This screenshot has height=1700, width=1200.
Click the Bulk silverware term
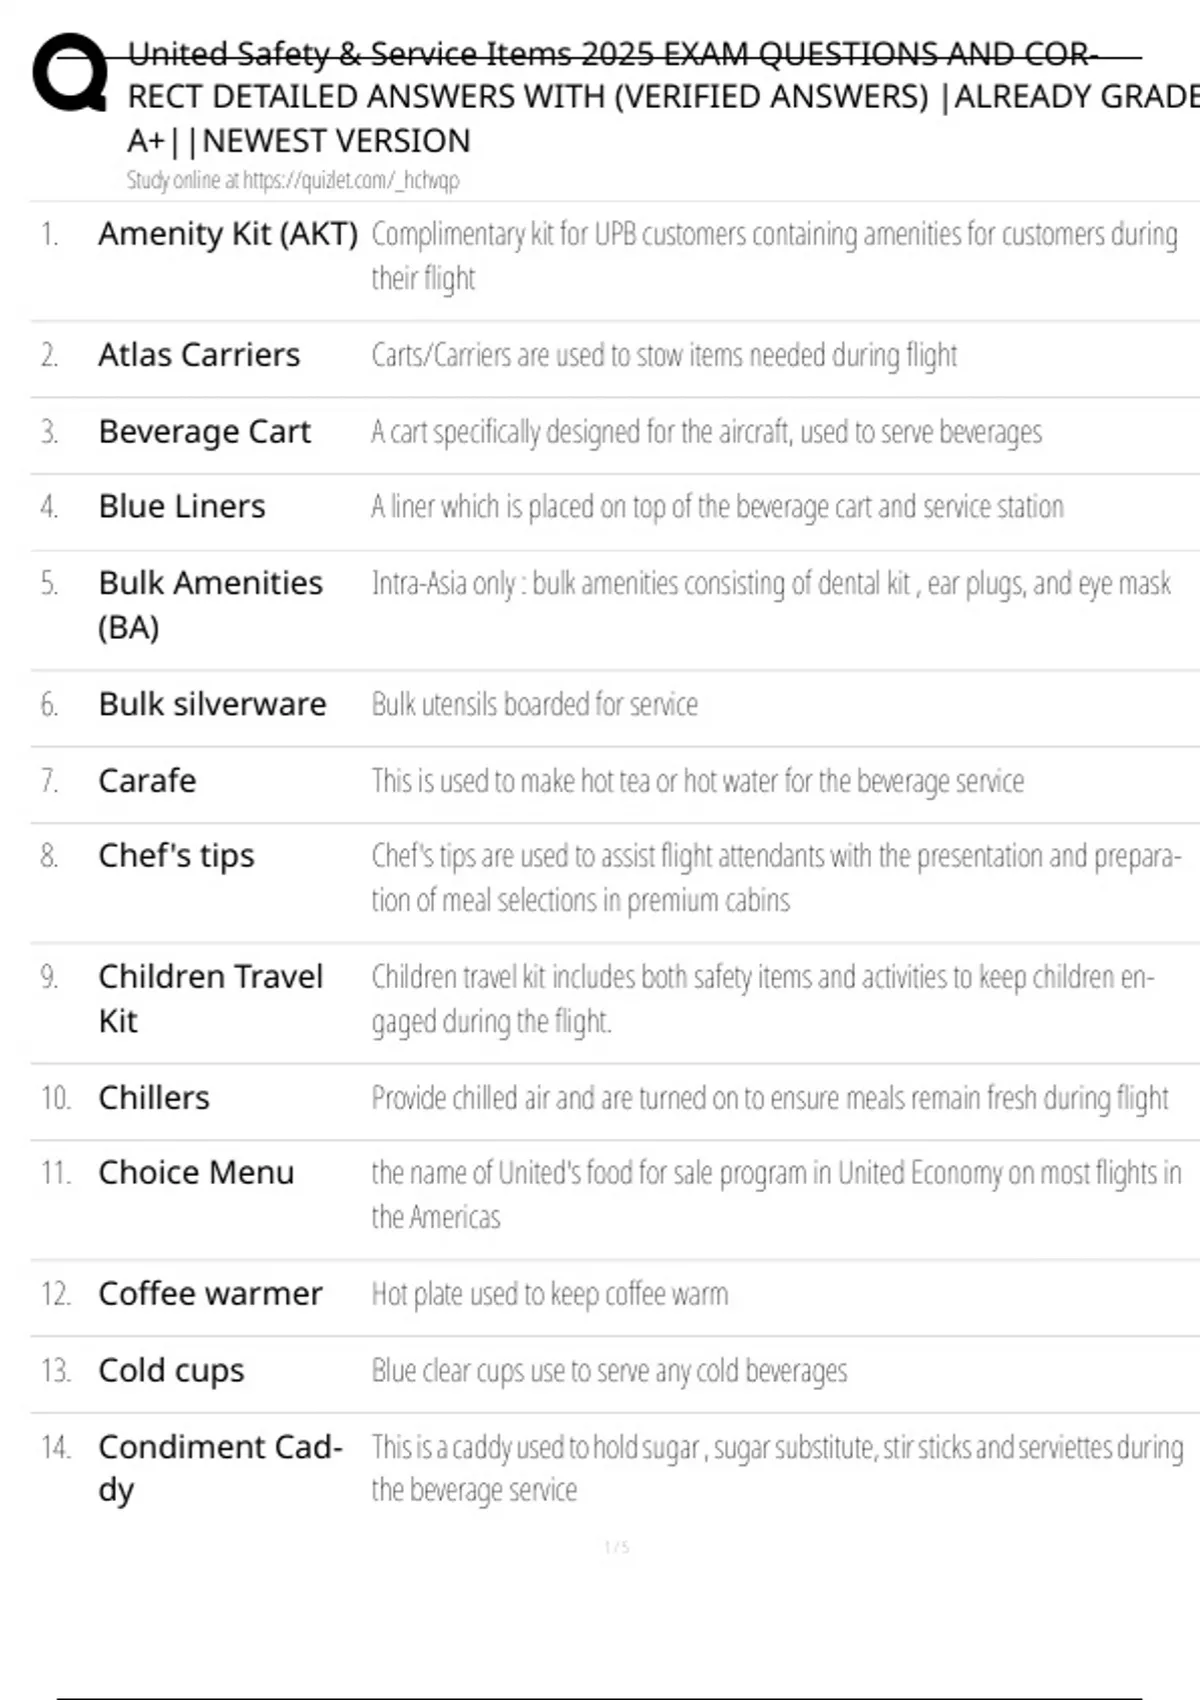[212, 705]
